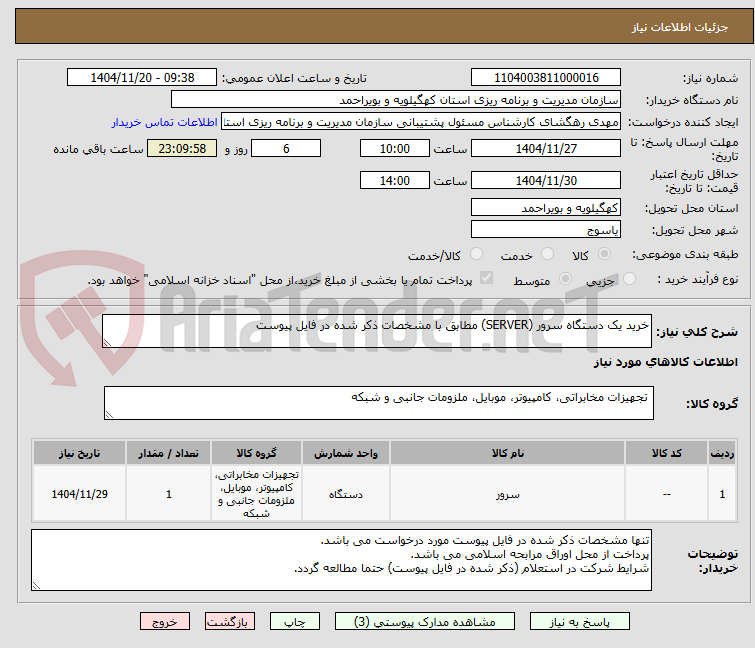Click item name cell 'سرور'
Viewport: 755px width, 648px height.
(508, 494)
